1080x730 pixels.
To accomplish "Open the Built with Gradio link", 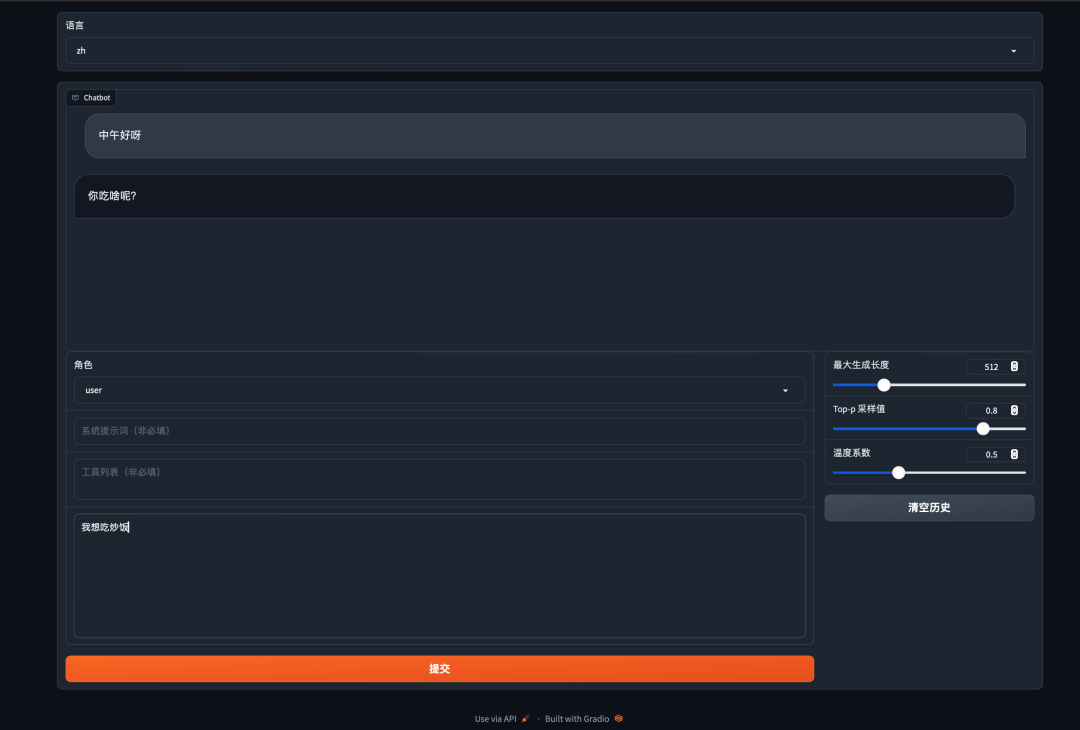I will click(577, 719).
